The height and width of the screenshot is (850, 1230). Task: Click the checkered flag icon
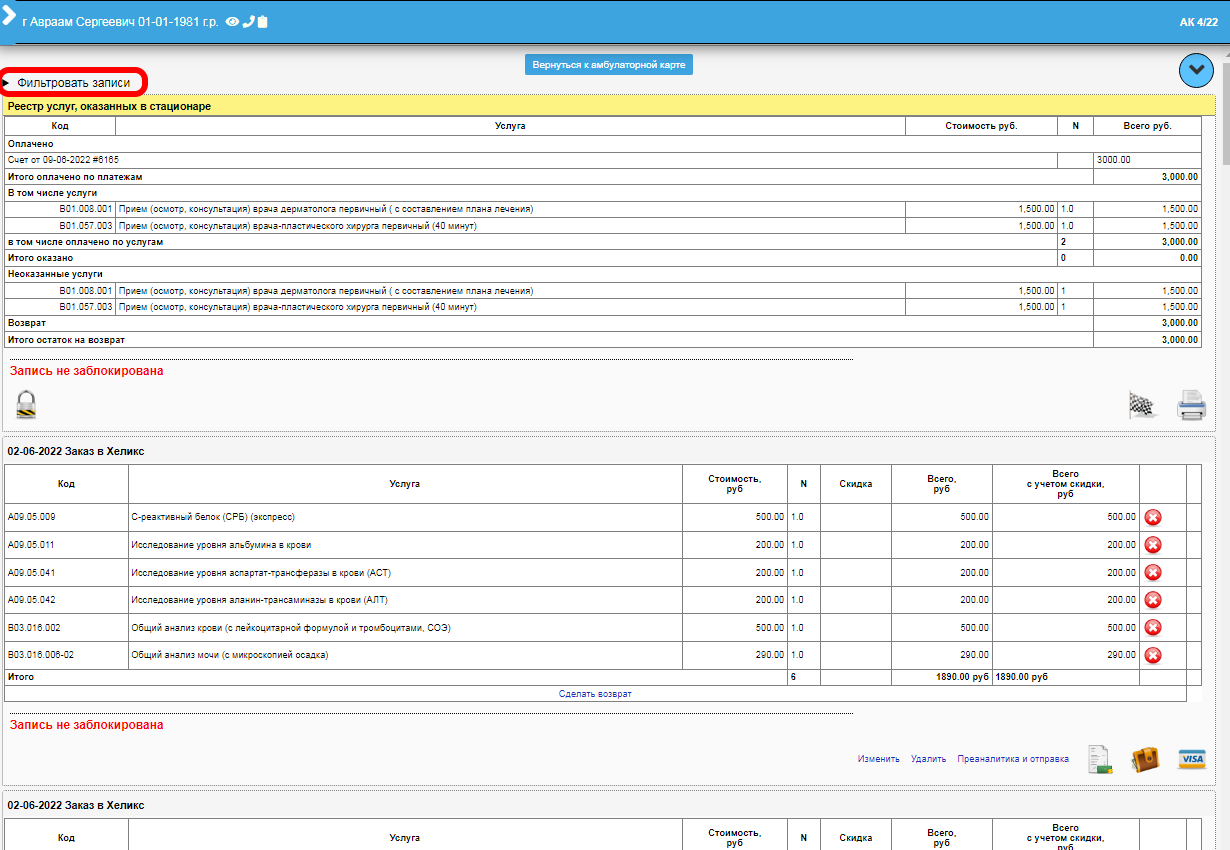coord(1141,405)
